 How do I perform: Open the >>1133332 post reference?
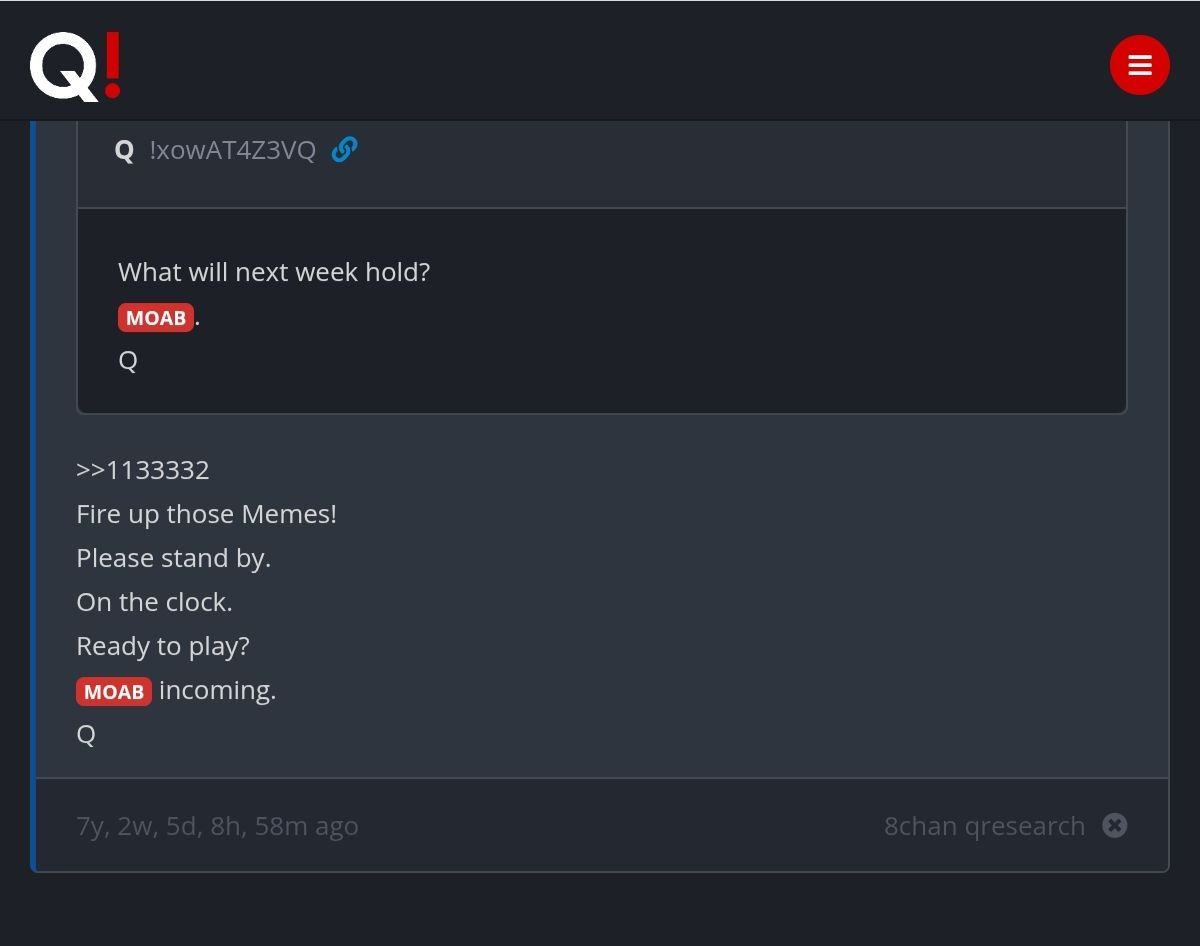pyautogui.click(x=143, y=470)
